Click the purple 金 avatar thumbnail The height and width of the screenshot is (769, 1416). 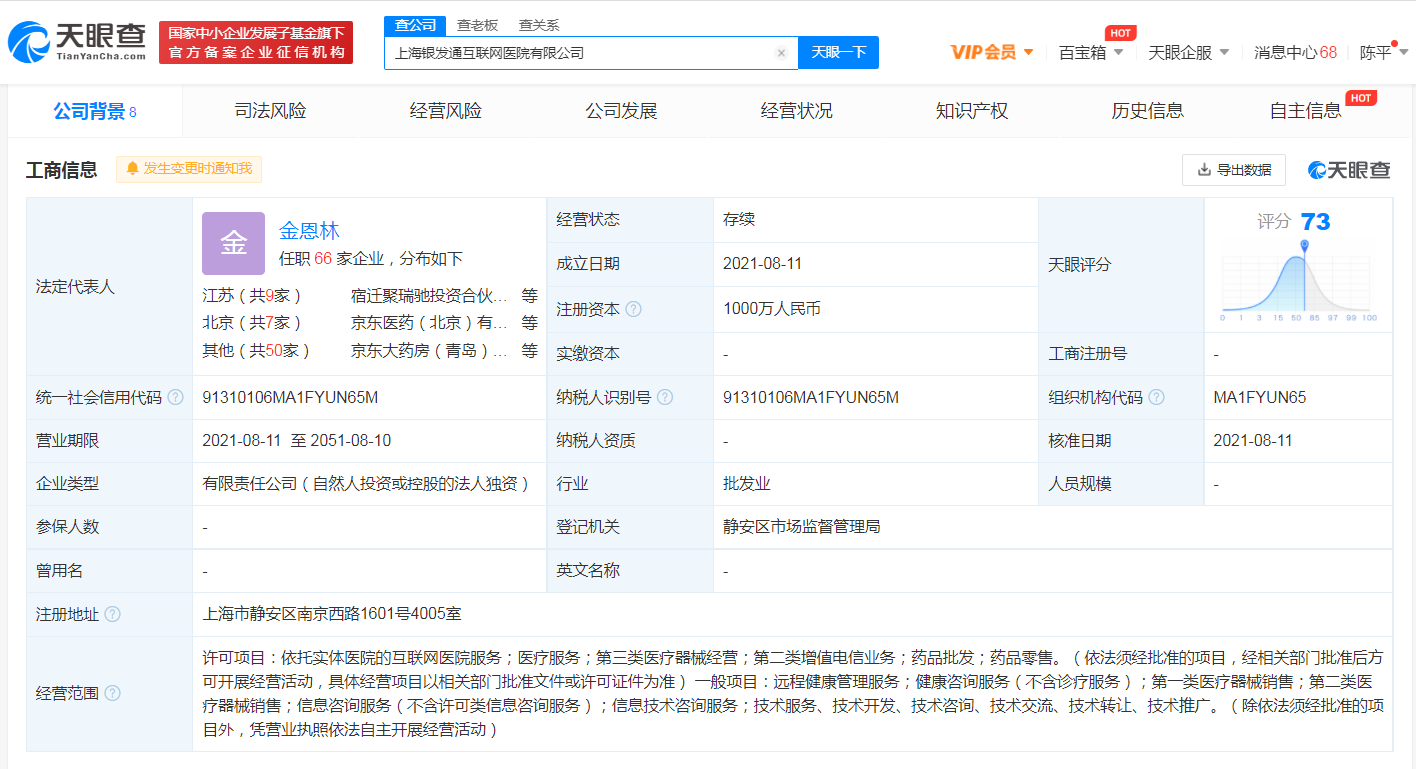tap(233, 243)
